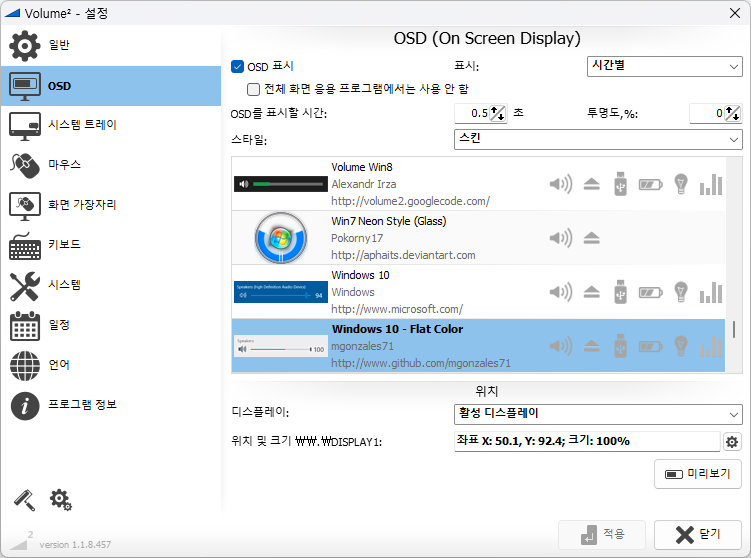Open the 일정 schedule settings section
Screen dimensions: 751x558
click(x=111, y=325)
